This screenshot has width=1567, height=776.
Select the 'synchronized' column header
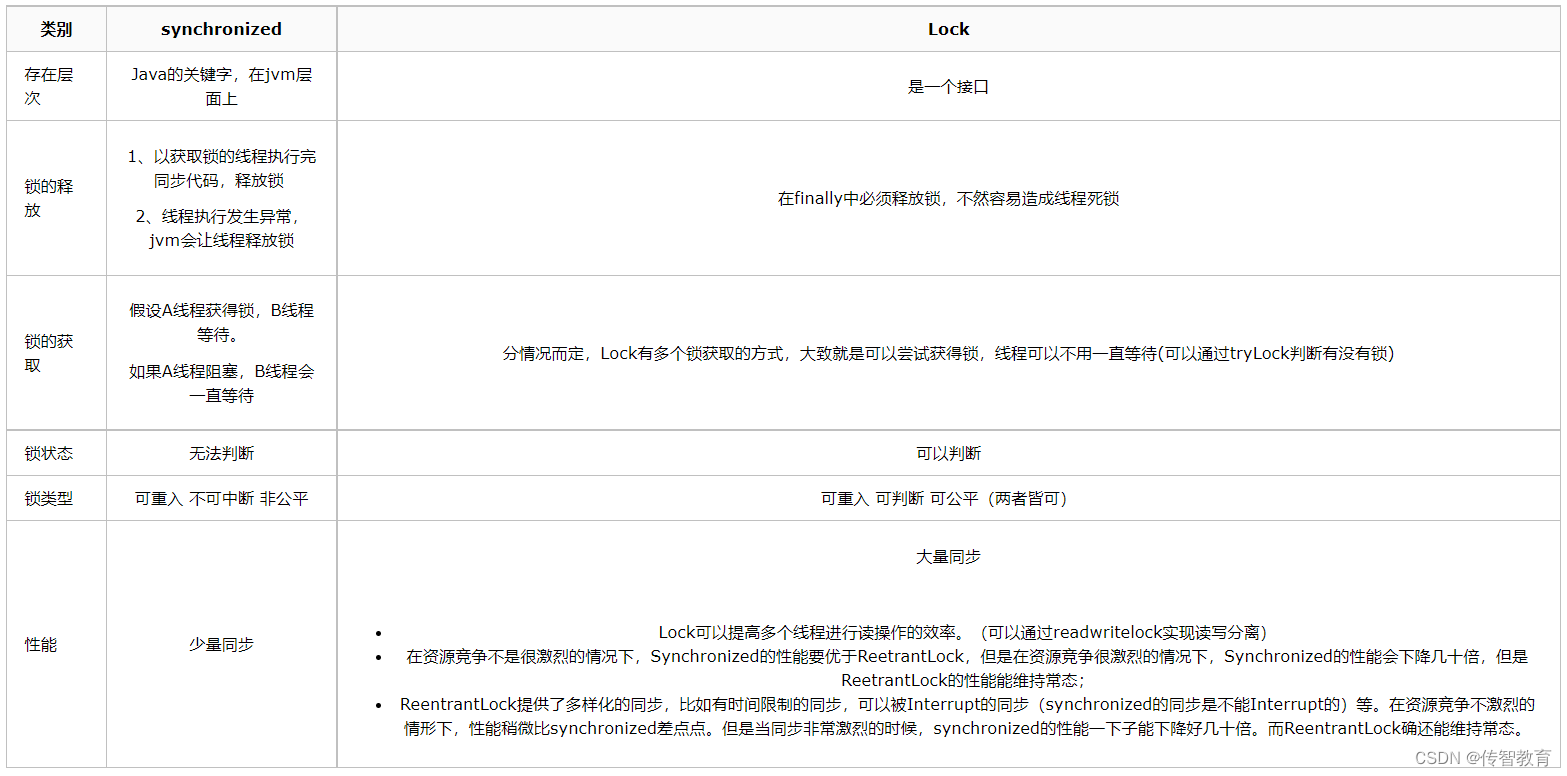[221, 29]
